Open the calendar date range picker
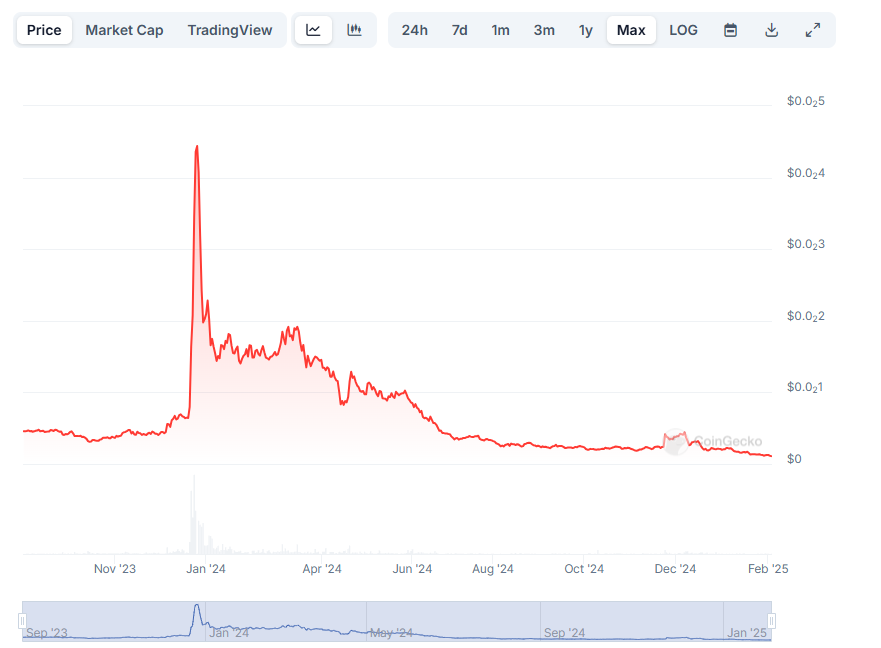Screen dimensions: 881x648 coord(730,30)
